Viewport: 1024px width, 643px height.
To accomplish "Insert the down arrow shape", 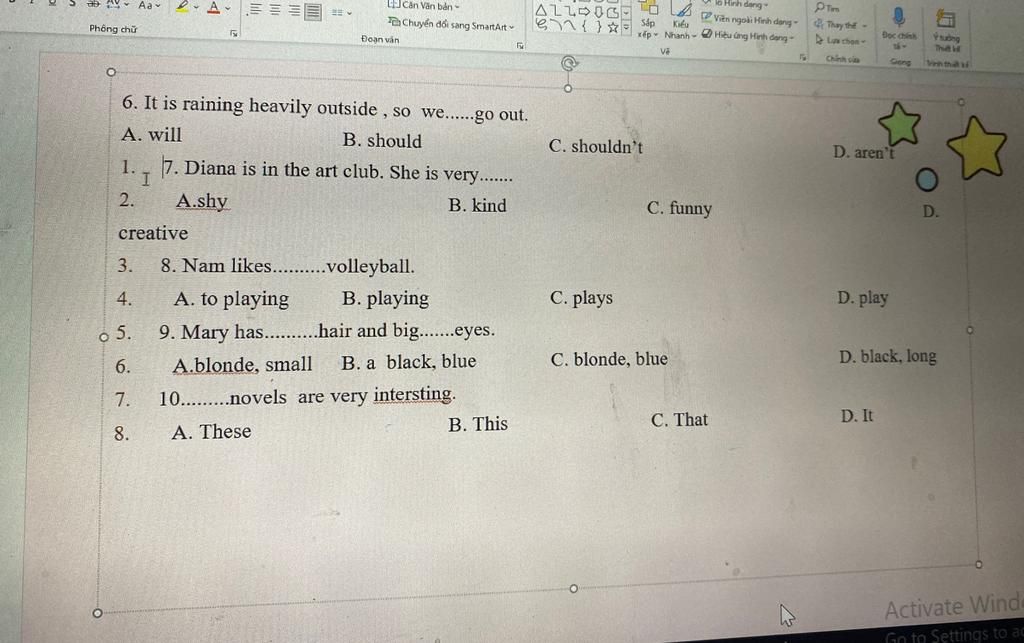I will [598, 12].
